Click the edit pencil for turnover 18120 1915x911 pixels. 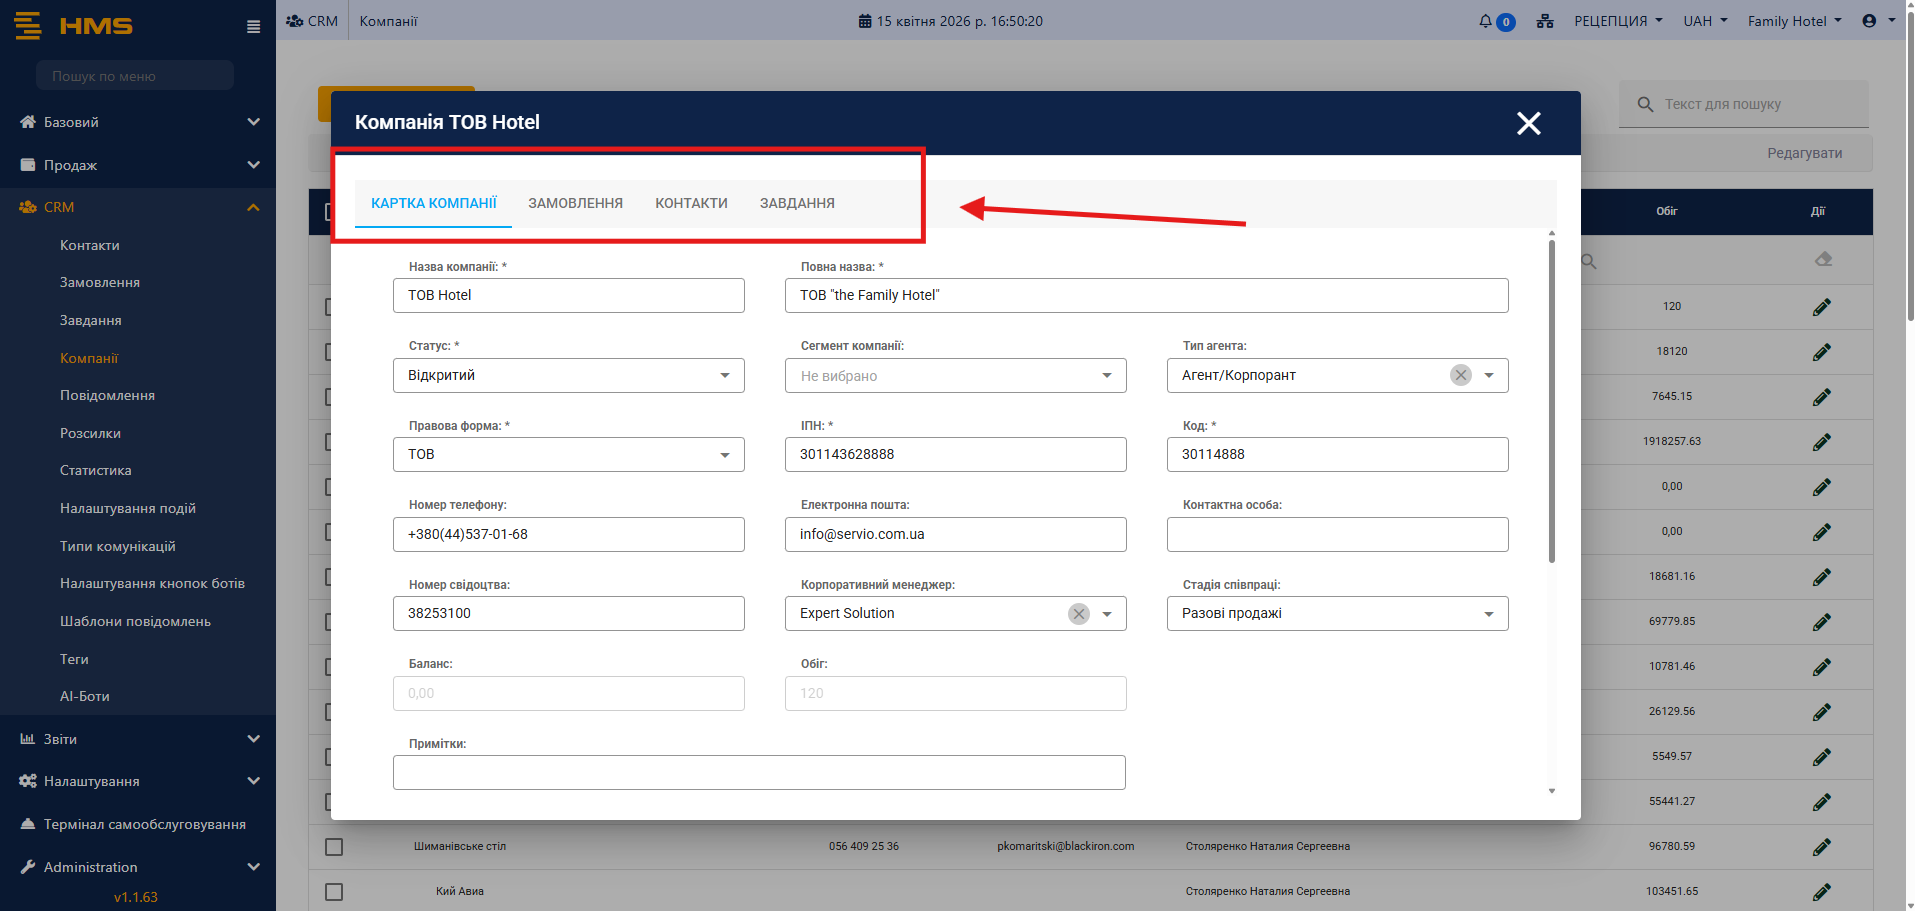1821,352
